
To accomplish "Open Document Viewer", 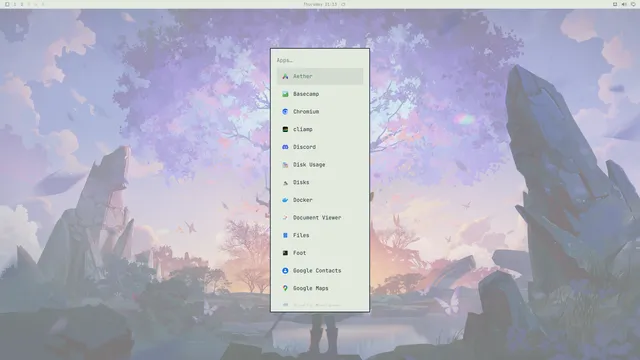I will tap(320, 218).
